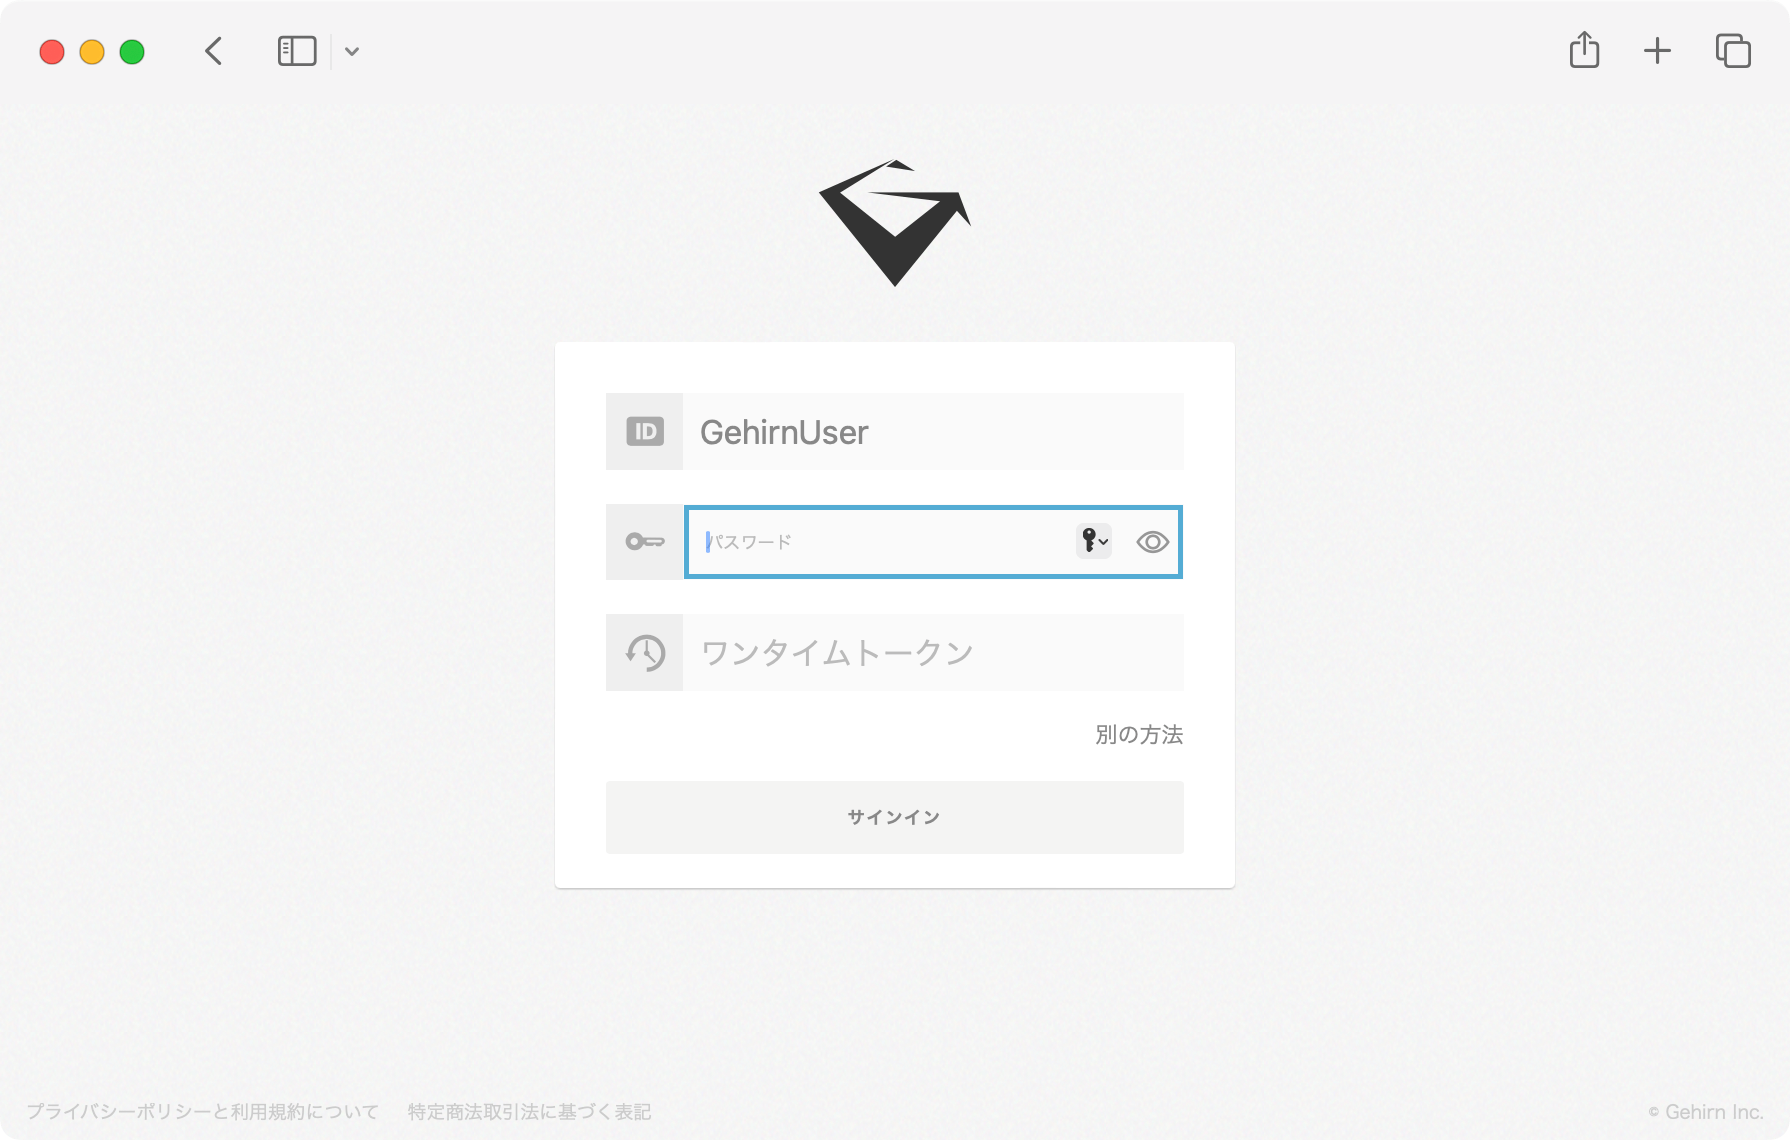The height and width of the screenshot is (1140, 1790).
Task: Open the 別の方法 alternative method link
Action: [1137, 735]
